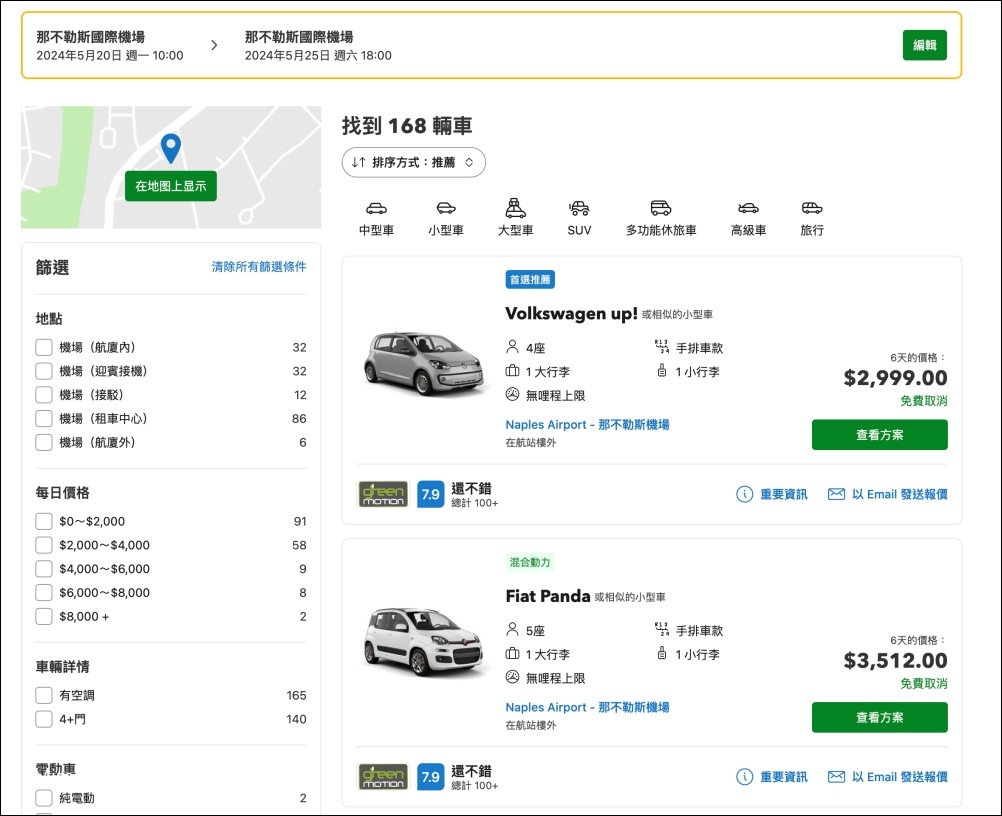
Task: Click Green Motion logo on Fiat Panda card
Action: pyautogui.click(x=382, y=776)
